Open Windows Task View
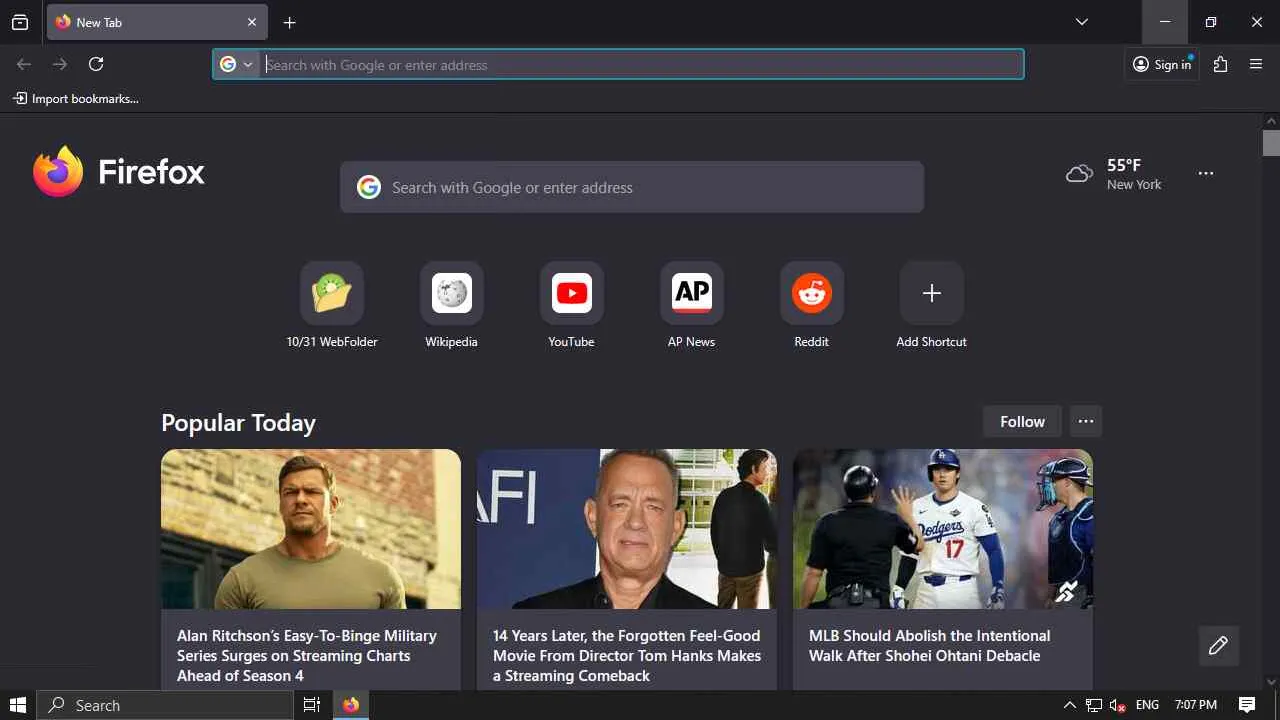This screenshot has width=1280, height=720. 312,705
